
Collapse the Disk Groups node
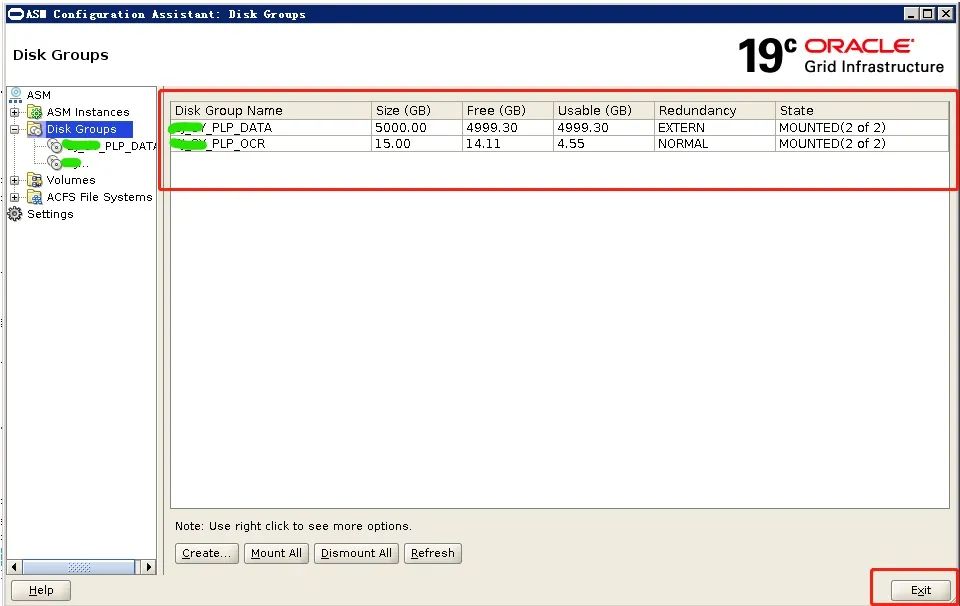coord(15,129)
